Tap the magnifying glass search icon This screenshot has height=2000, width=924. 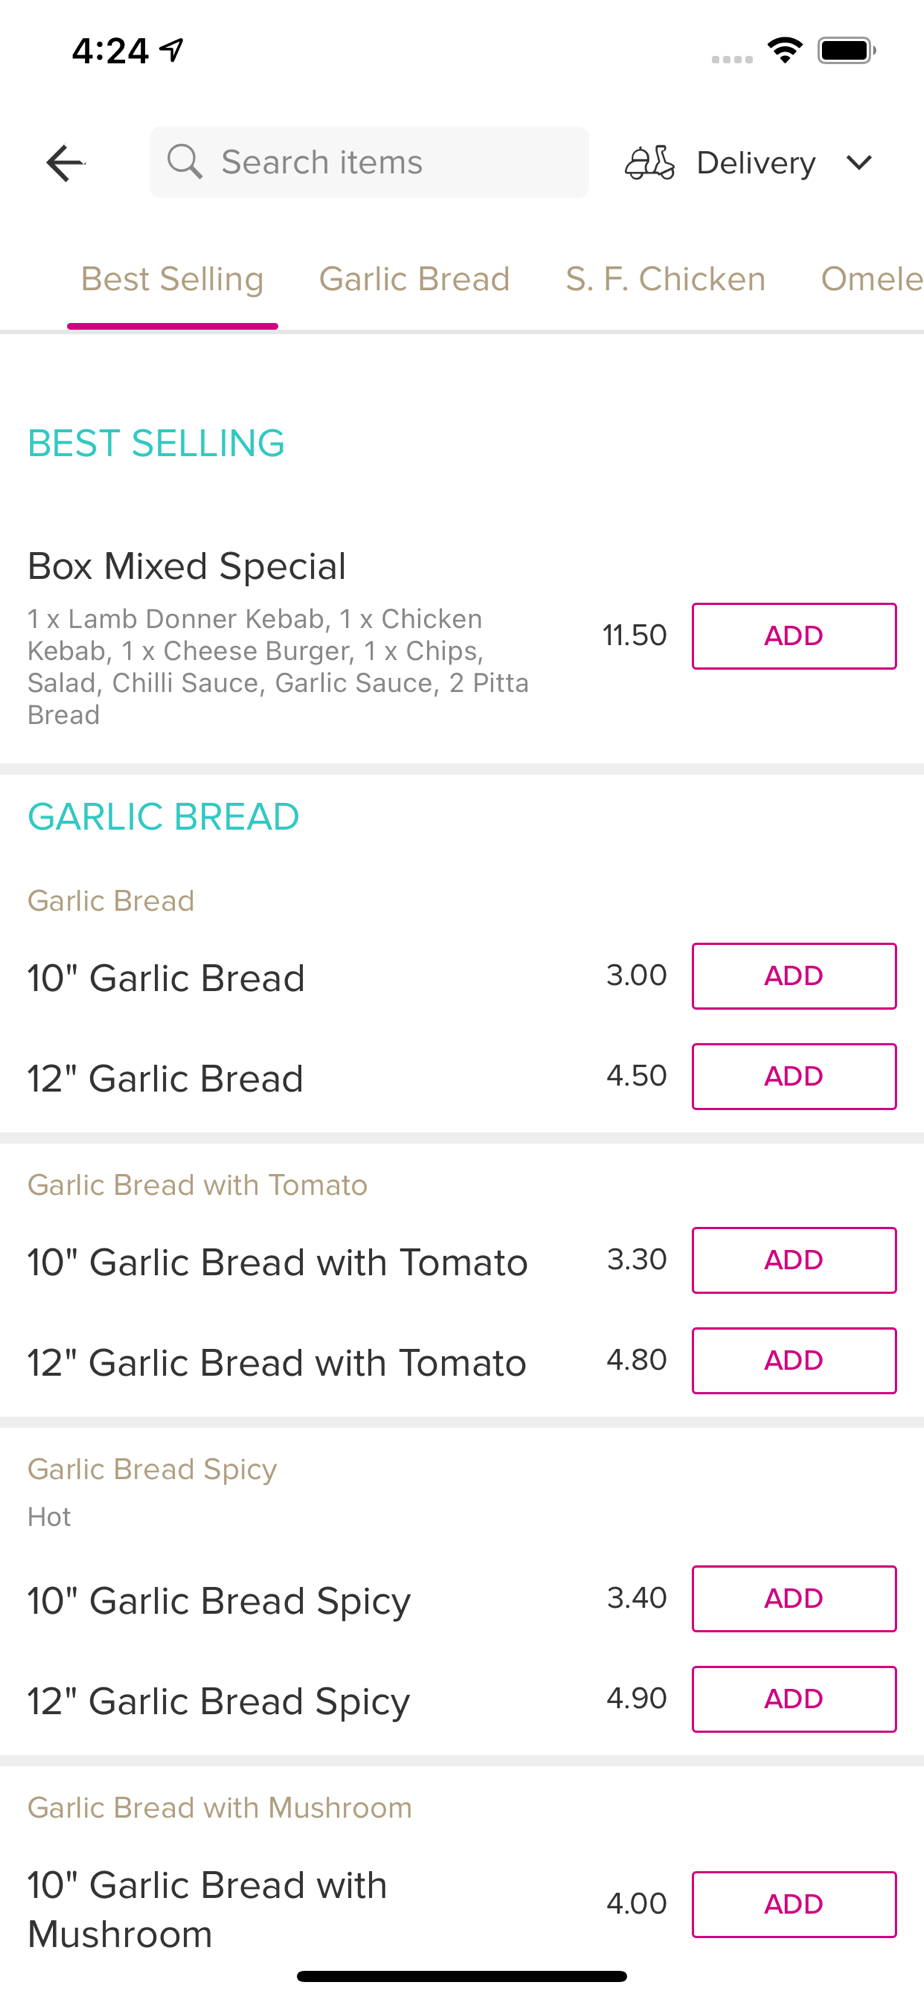tap(185, 161)
